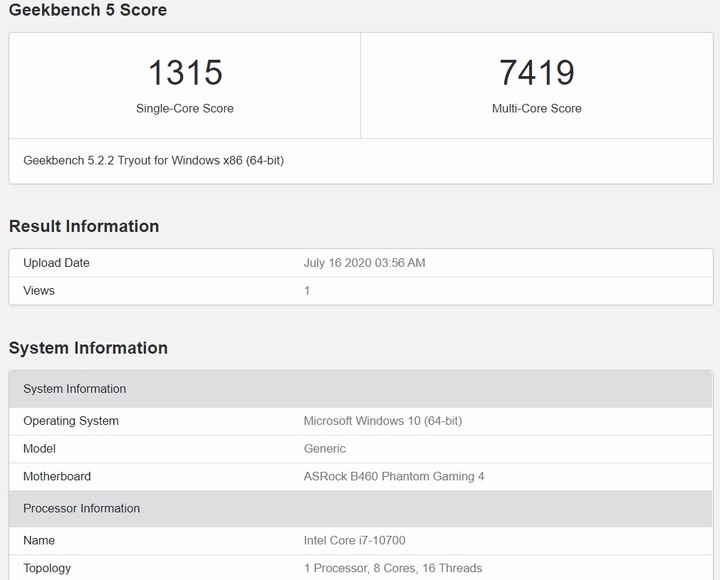Click the Multi-Core Score label
The image size is (720, 580).
pyautogui.click(x=537, y=108)
